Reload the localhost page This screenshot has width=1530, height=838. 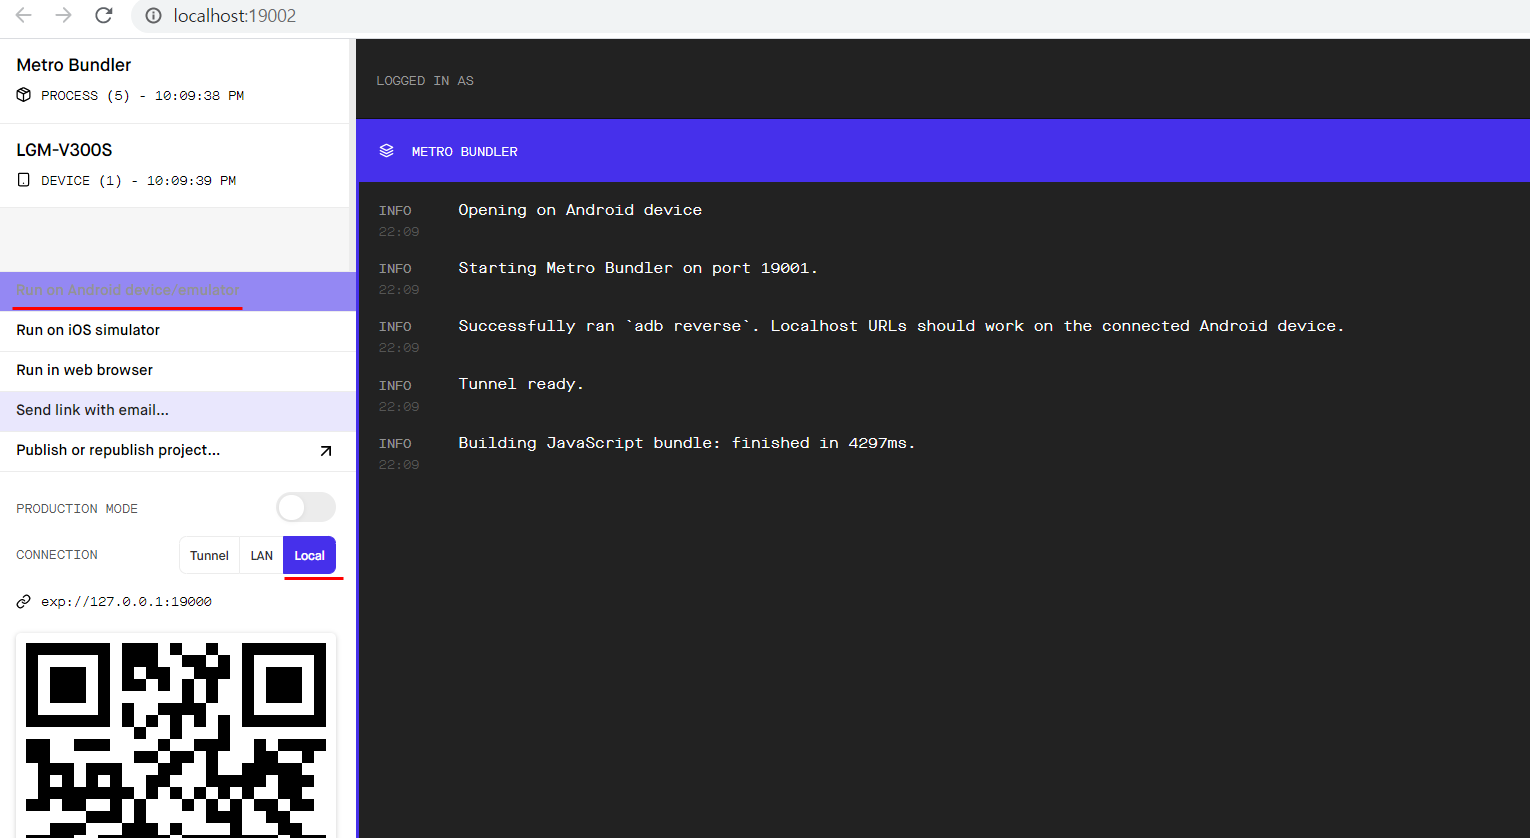[x=104, y=15]
